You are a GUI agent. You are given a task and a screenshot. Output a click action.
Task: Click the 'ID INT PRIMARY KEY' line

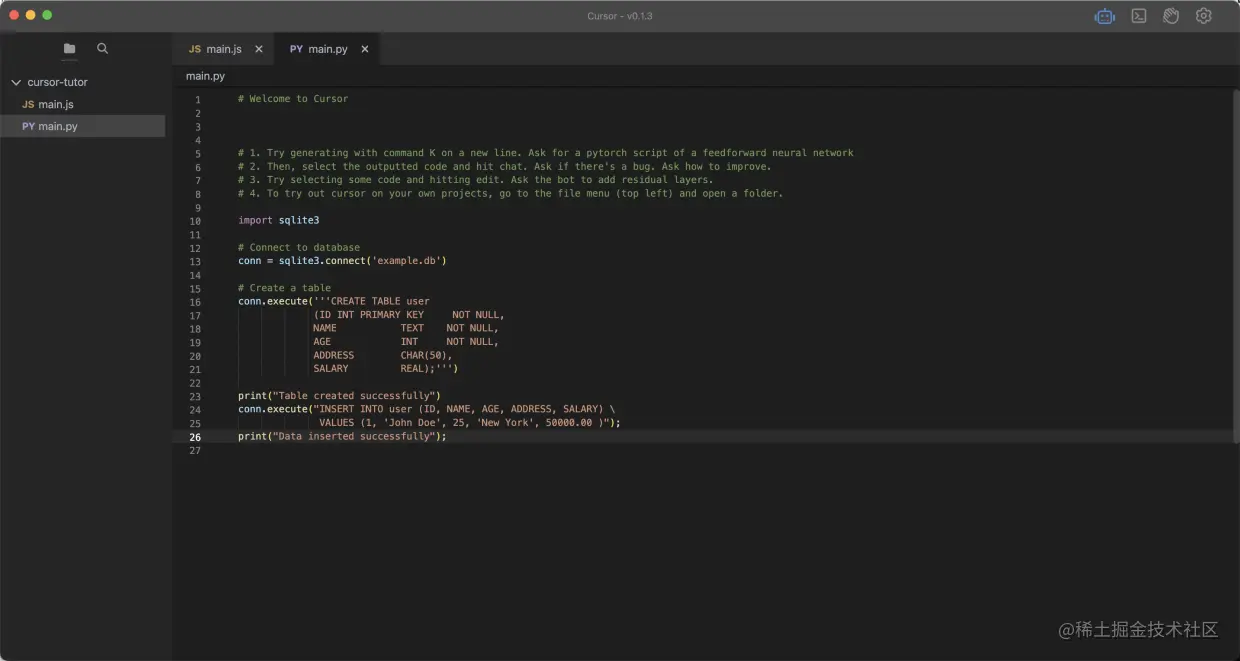point(409,315)
